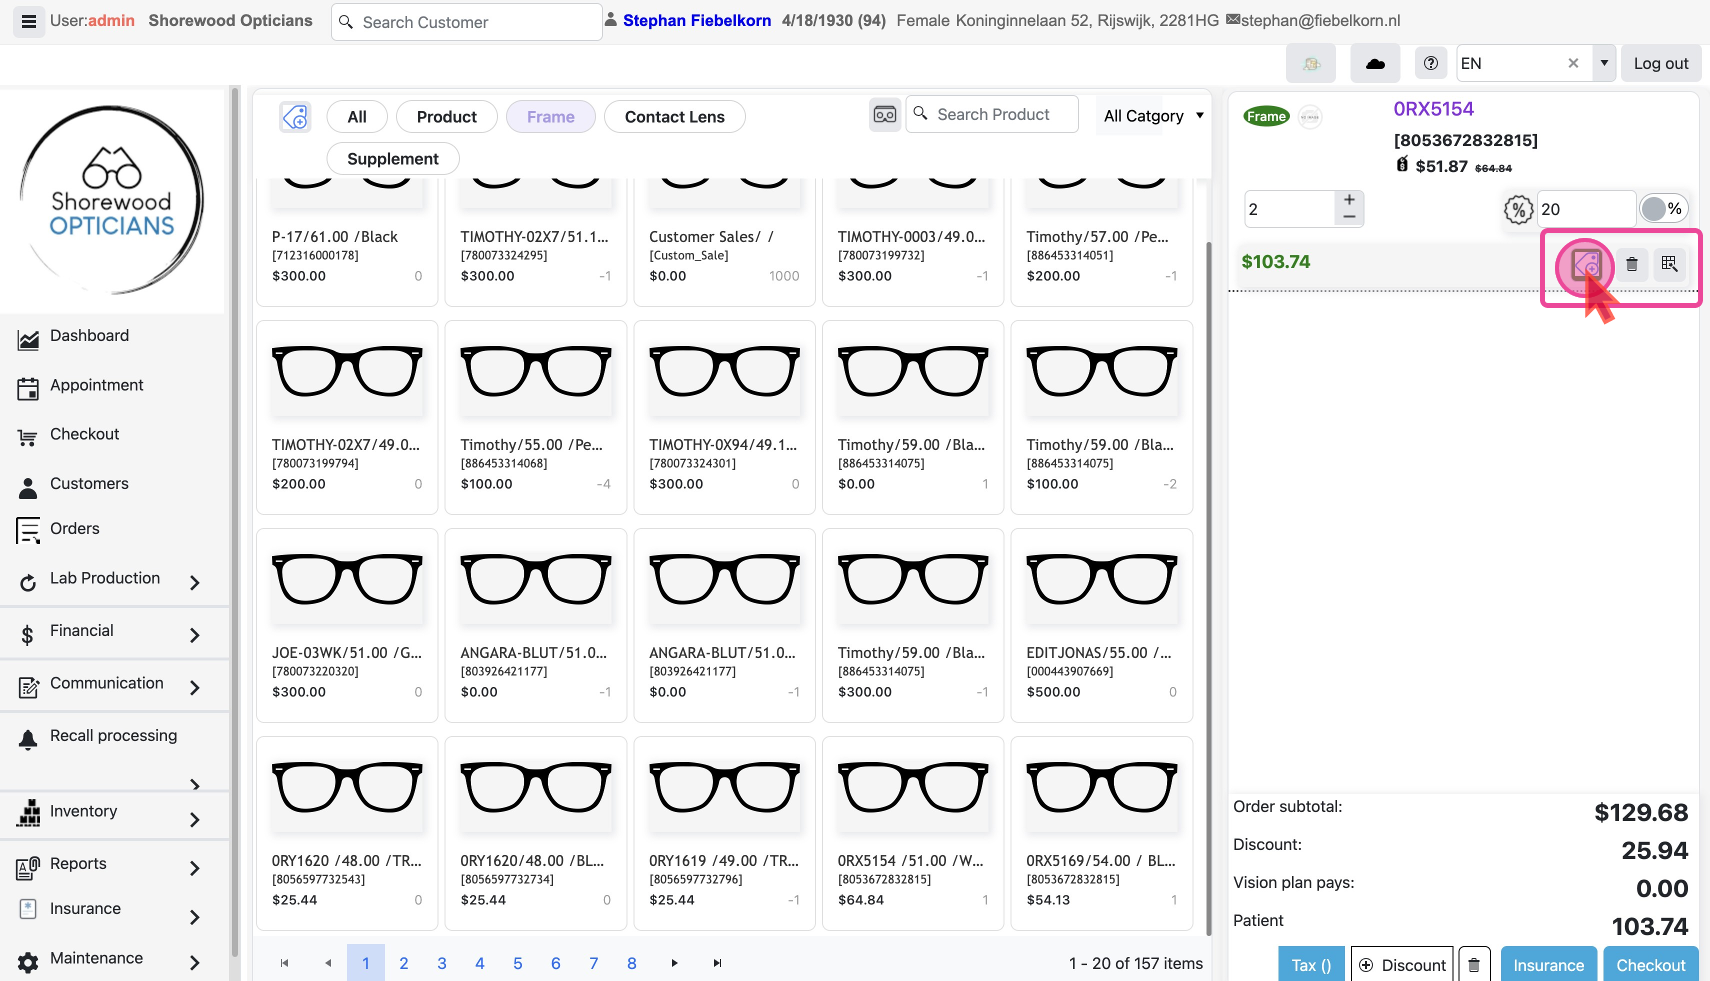Open the hamburger menu

[29, 21]
